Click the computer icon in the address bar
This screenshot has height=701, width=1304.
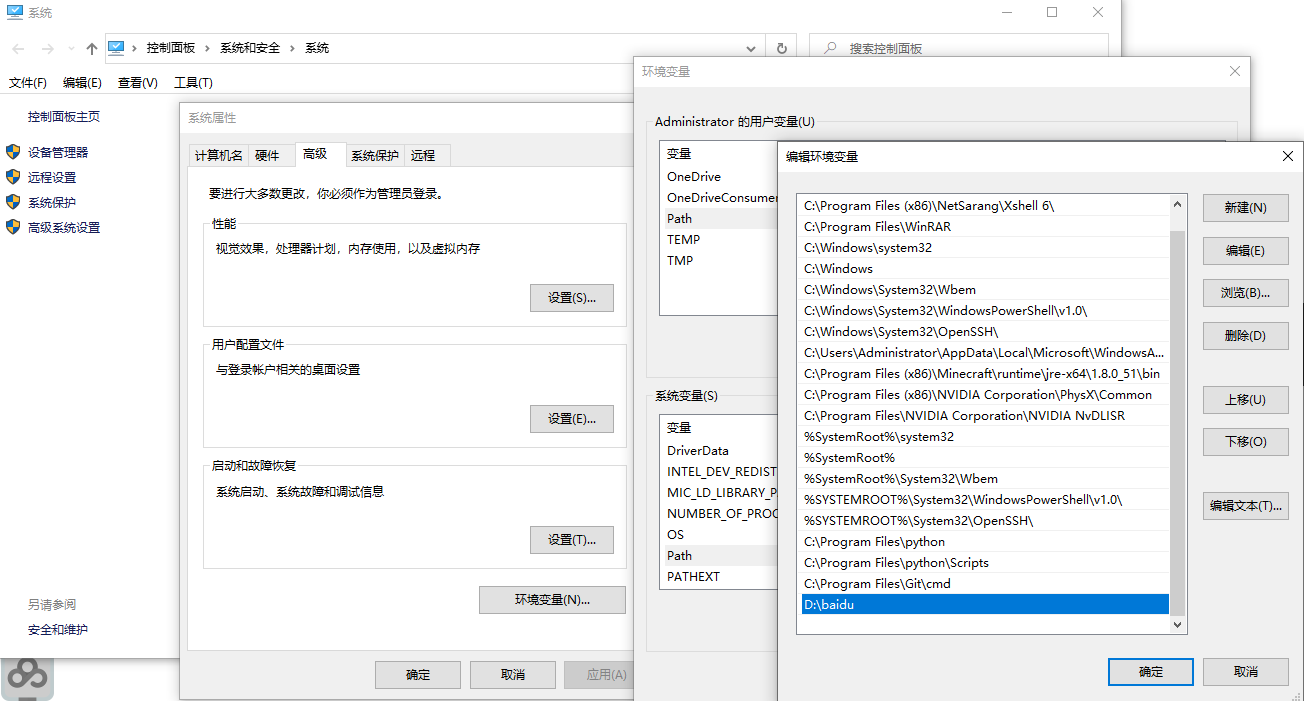116,48
